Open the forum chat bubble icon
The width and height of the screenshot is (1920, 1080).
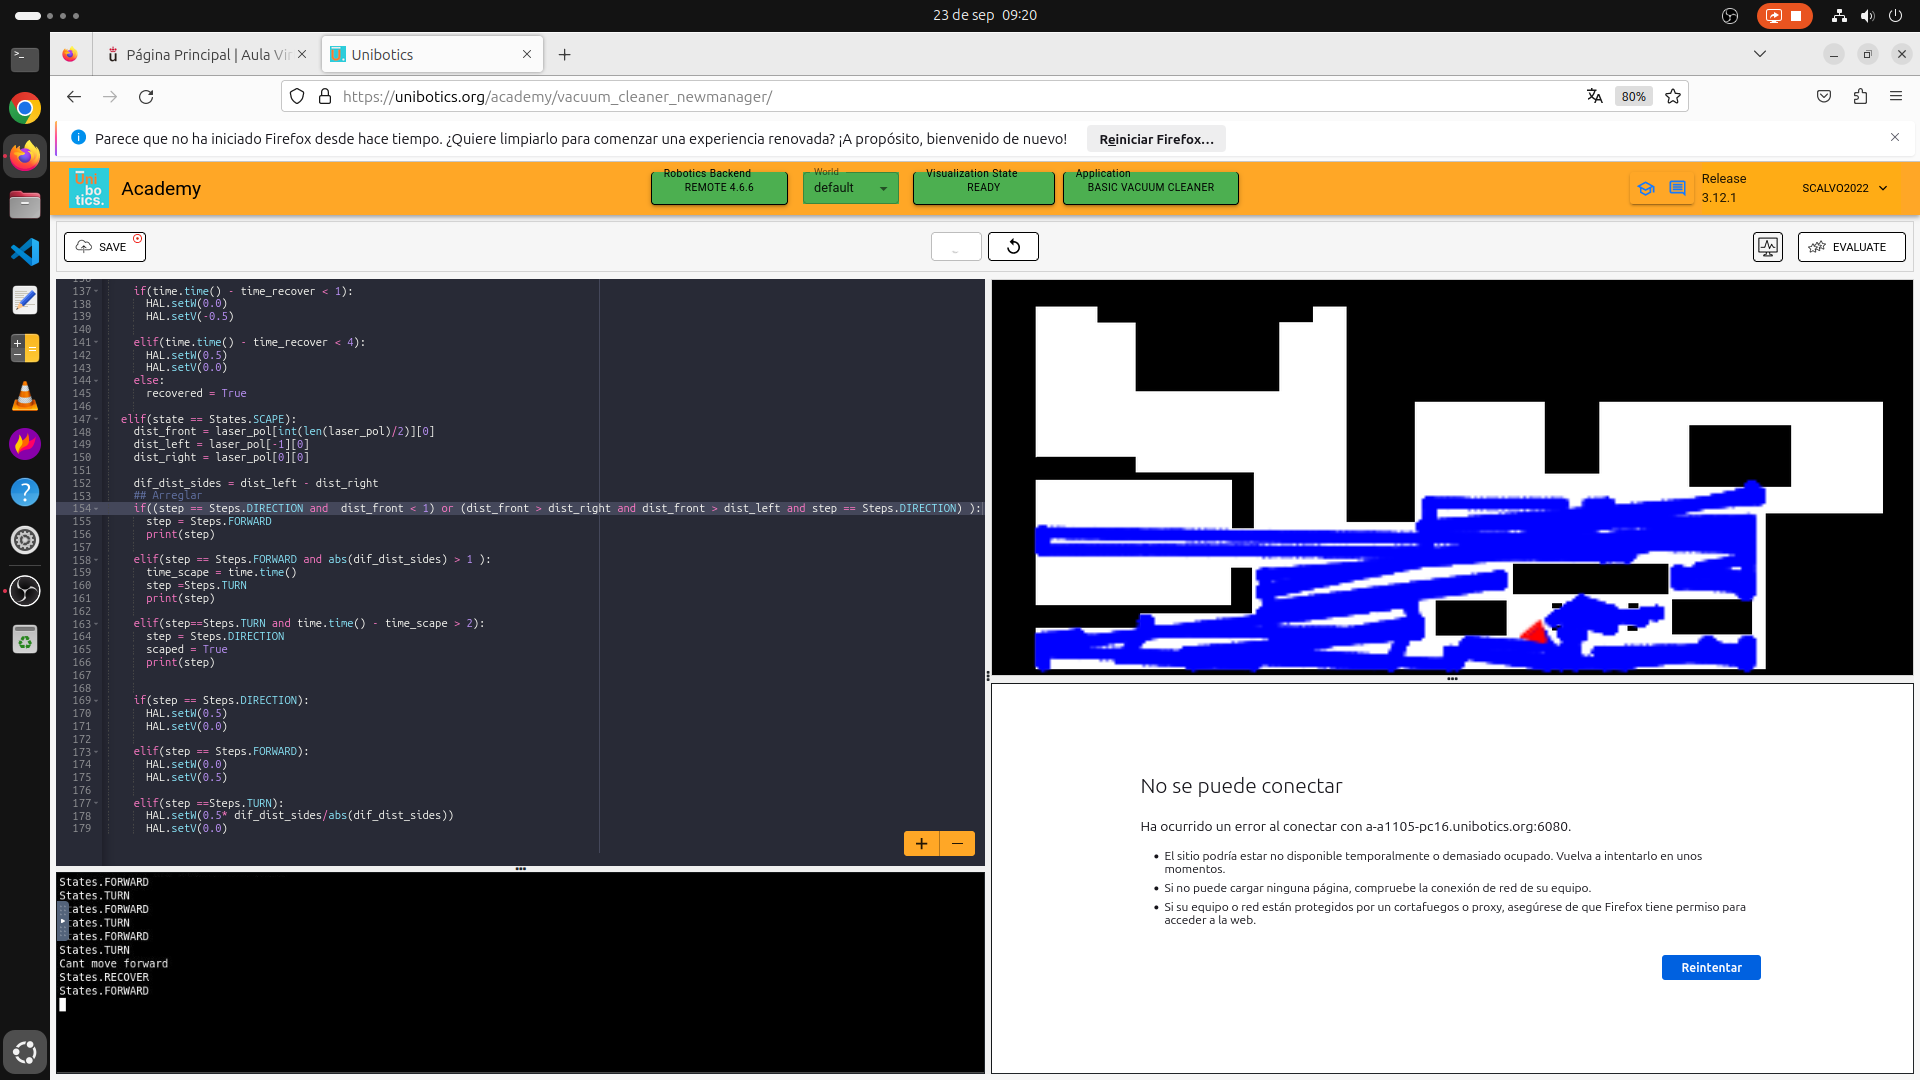point(1678,188)
